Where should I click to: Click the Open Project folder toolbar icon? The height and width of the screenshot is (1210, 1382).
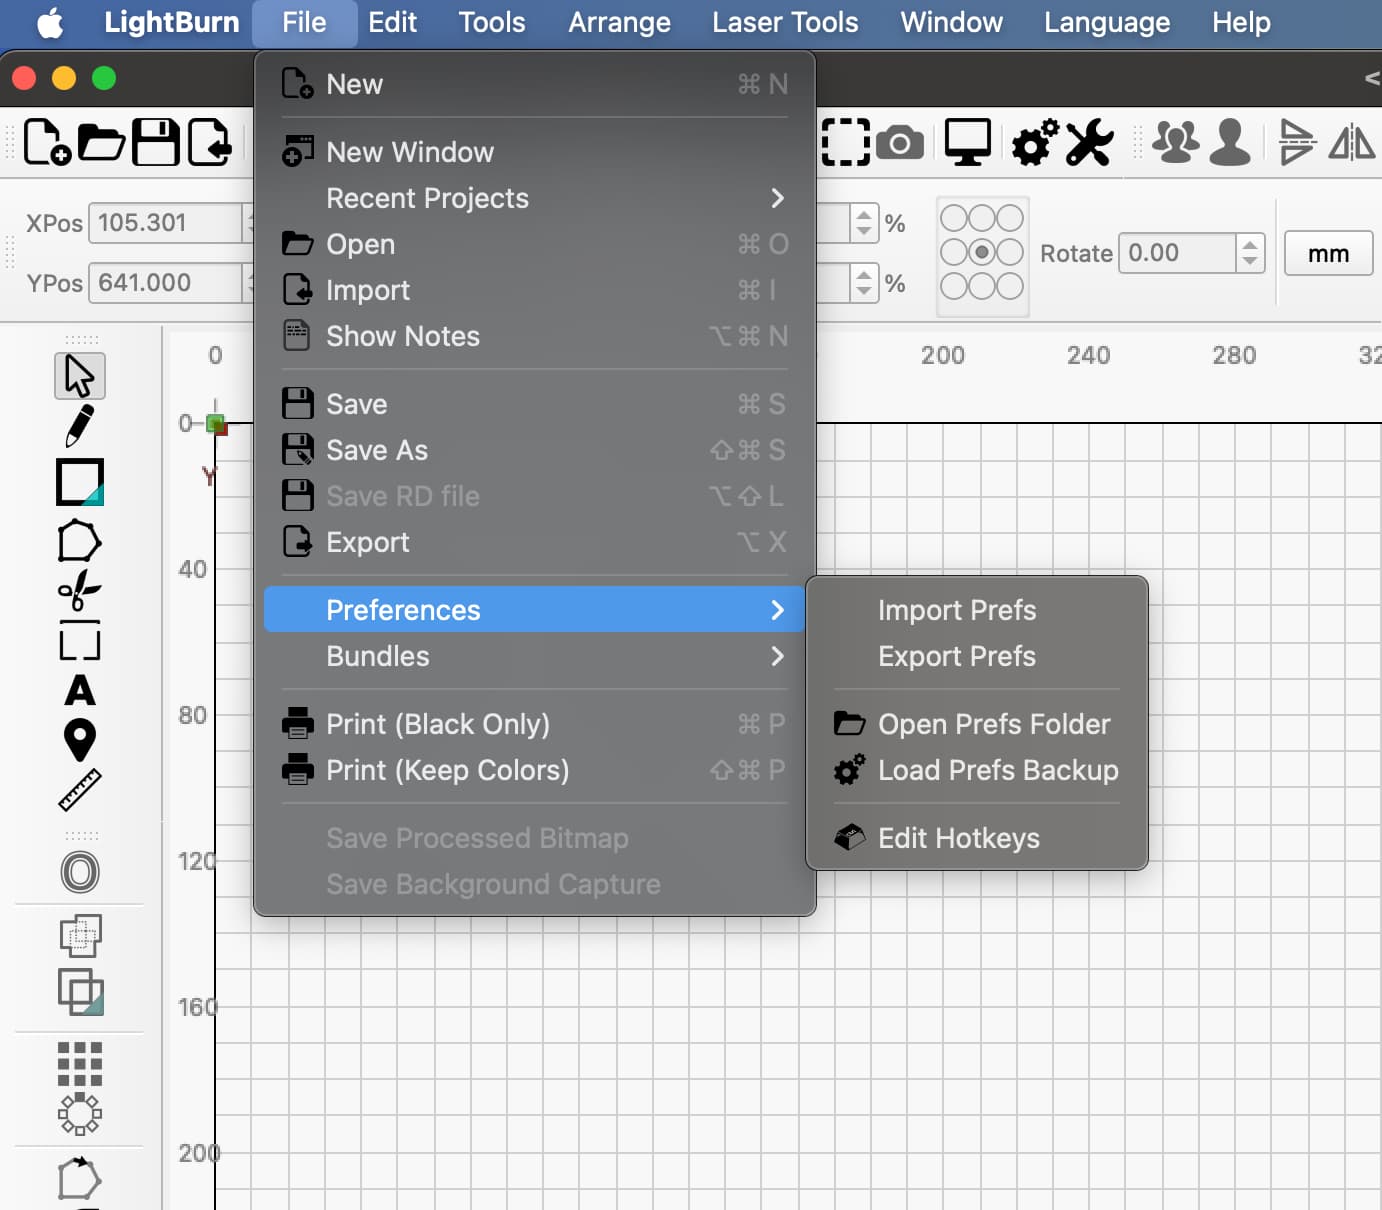[102, 142]
